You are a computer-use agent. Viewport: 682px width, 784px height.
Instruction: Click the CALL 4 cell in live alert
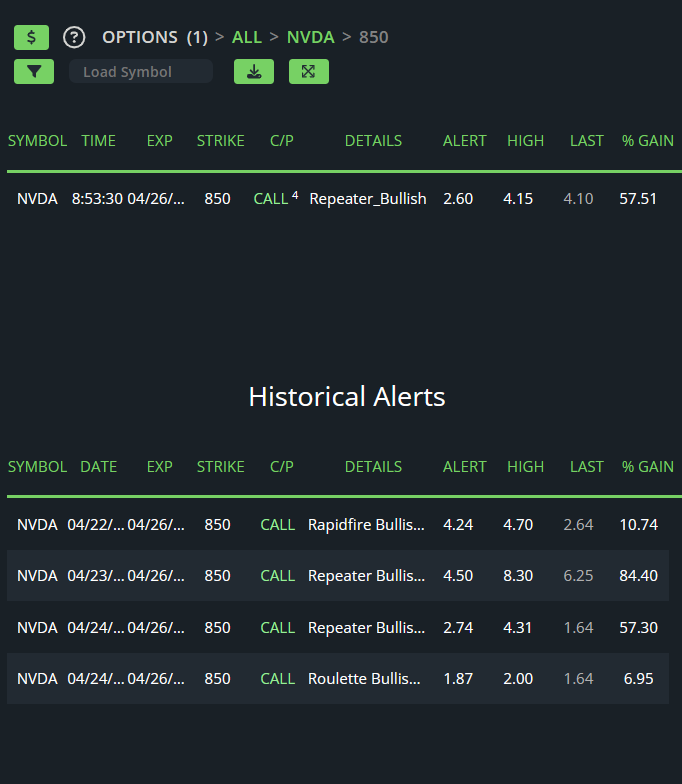[x=276, y=198]
